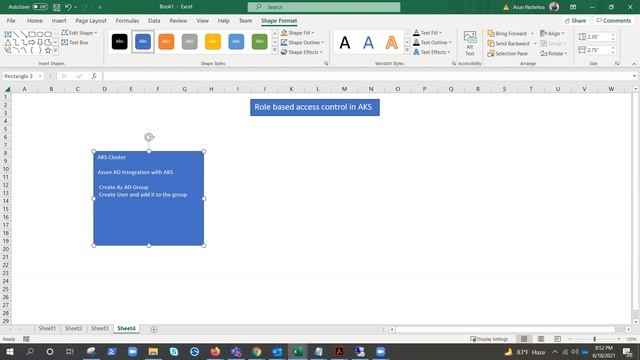Open Chrome from the taskbar

(x=257, y=351)
